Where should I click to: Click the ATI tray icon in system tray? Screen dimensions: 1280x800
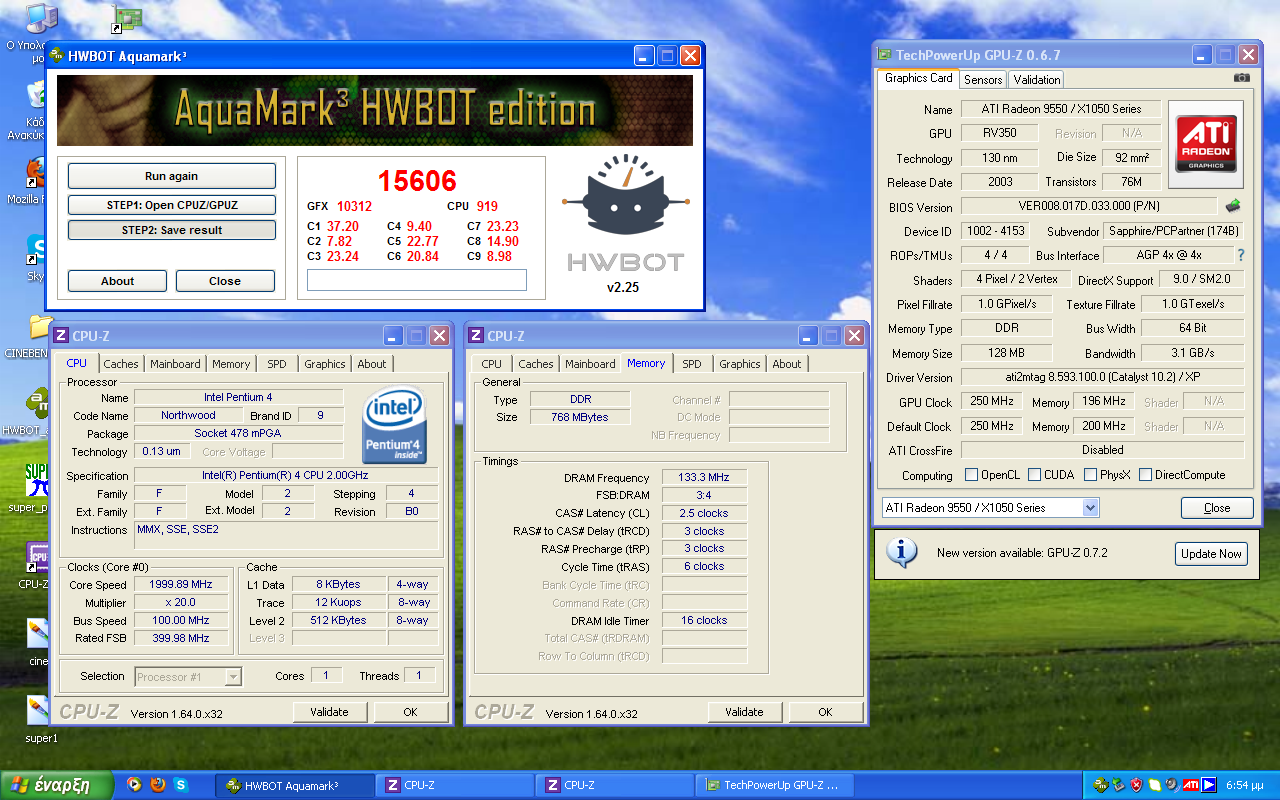coord(1191,785)
